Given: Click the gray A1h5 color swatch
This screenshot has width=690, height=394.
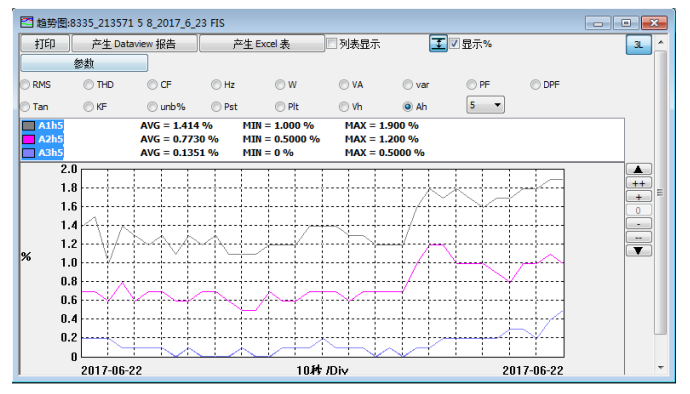Looking at the screenshot, I should [29, 126].
